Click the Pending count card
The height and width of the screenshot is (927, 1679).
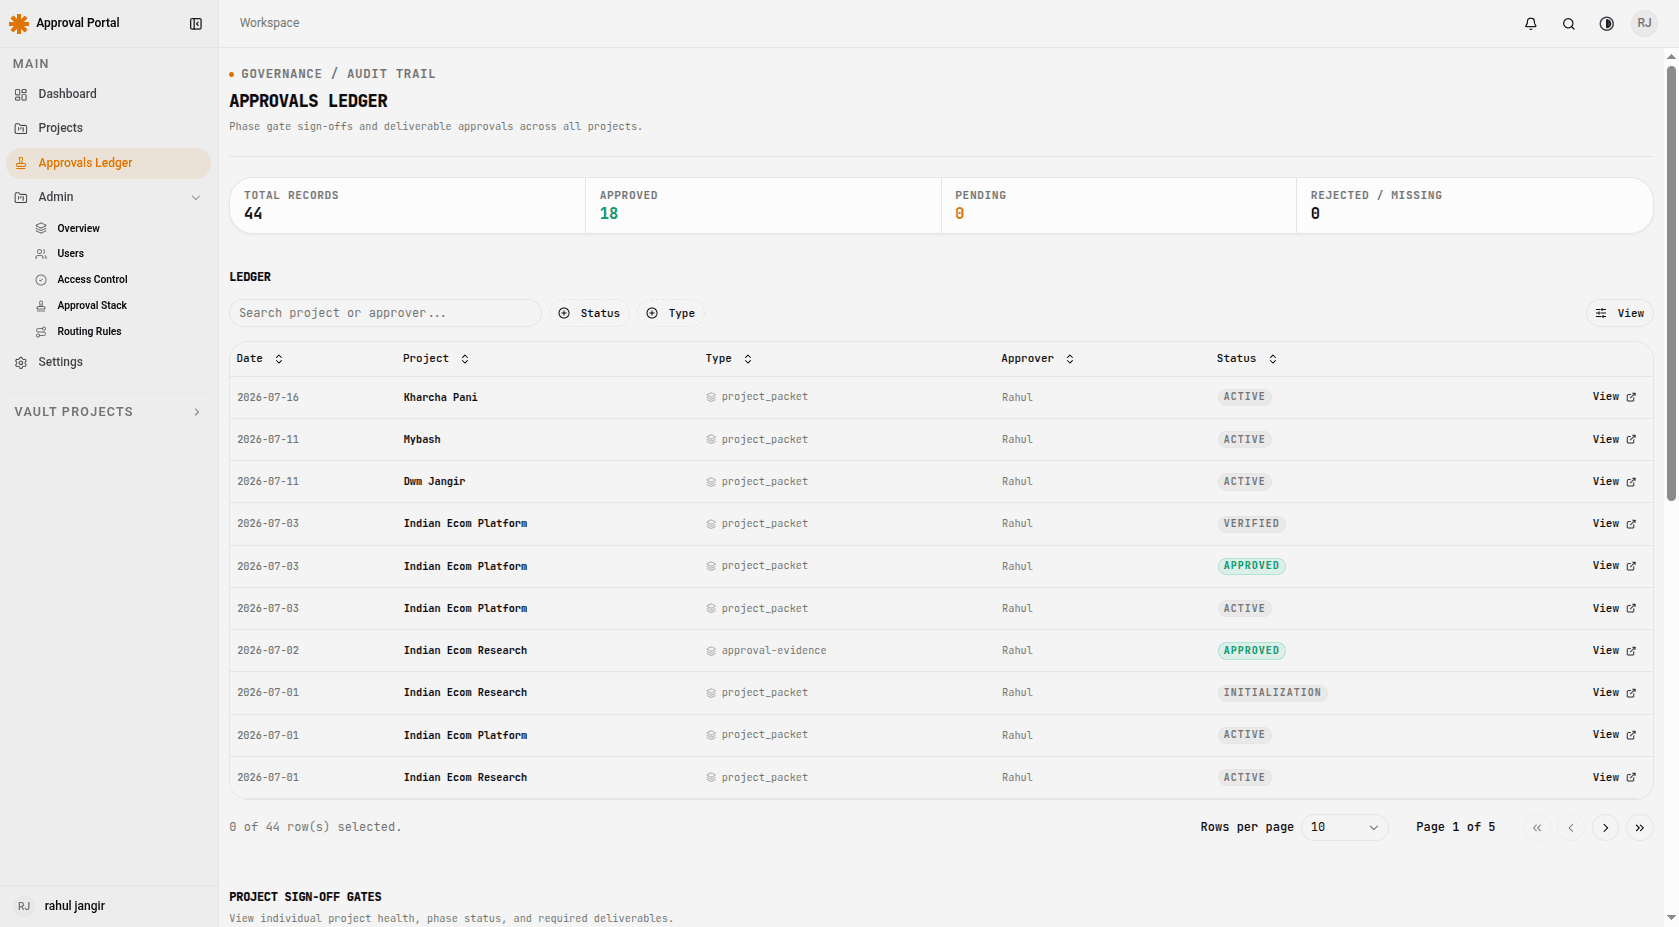click(x=1119, y=206)
